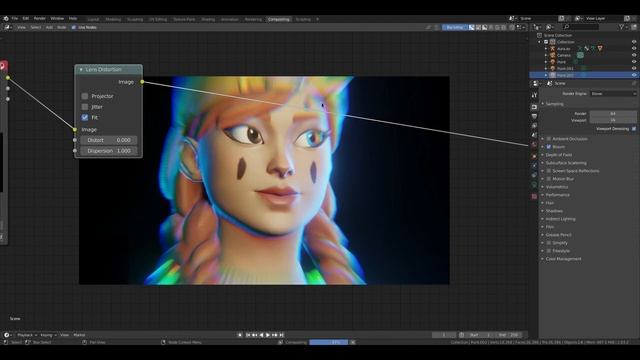Switch to the Compositing workspace tab
The image size is (640, 360).
click(279, 19)
